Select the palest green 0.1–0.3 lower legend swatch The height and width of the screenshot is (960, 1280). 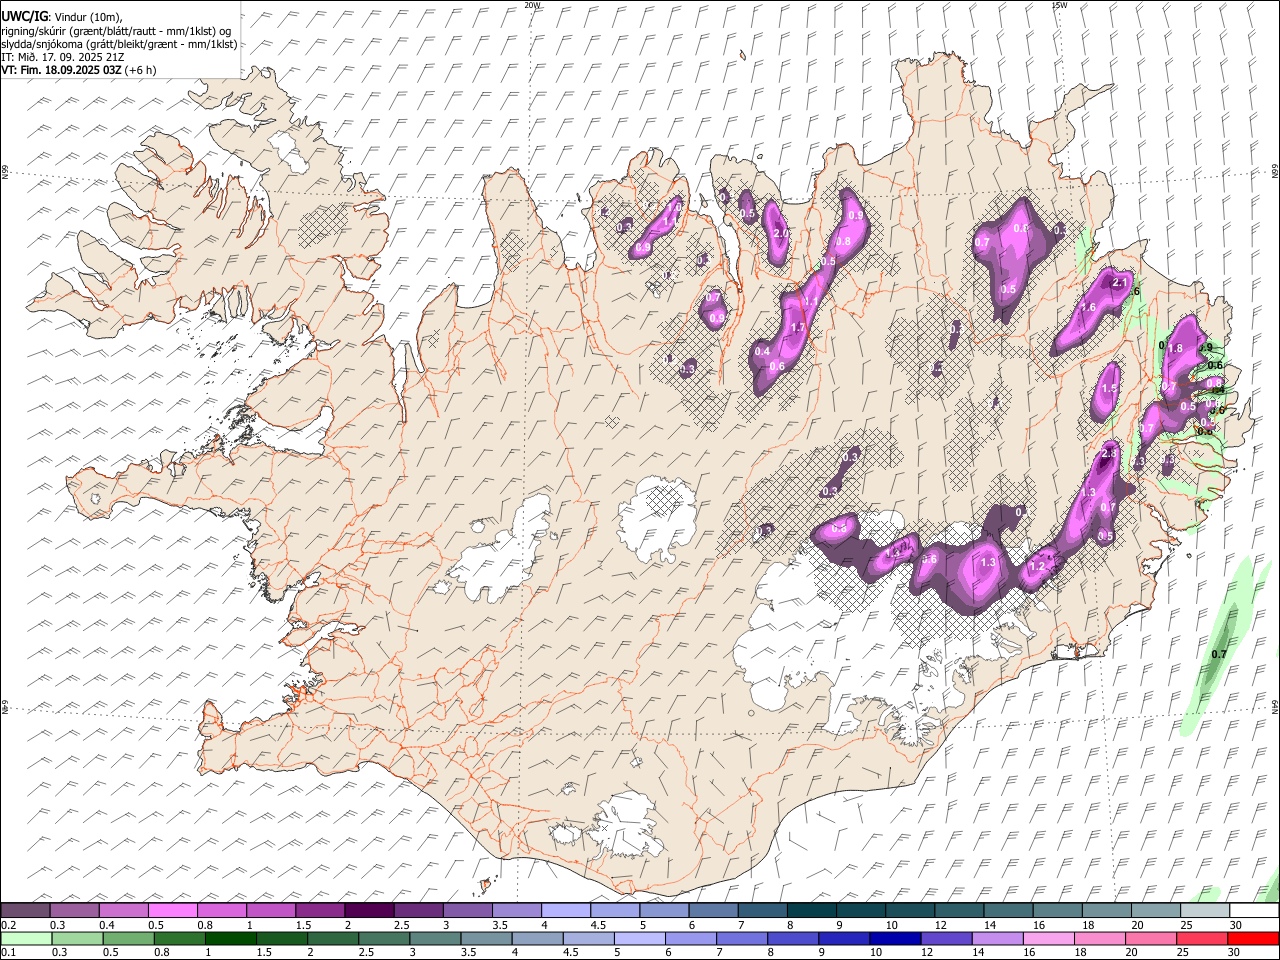coord(26,938)
